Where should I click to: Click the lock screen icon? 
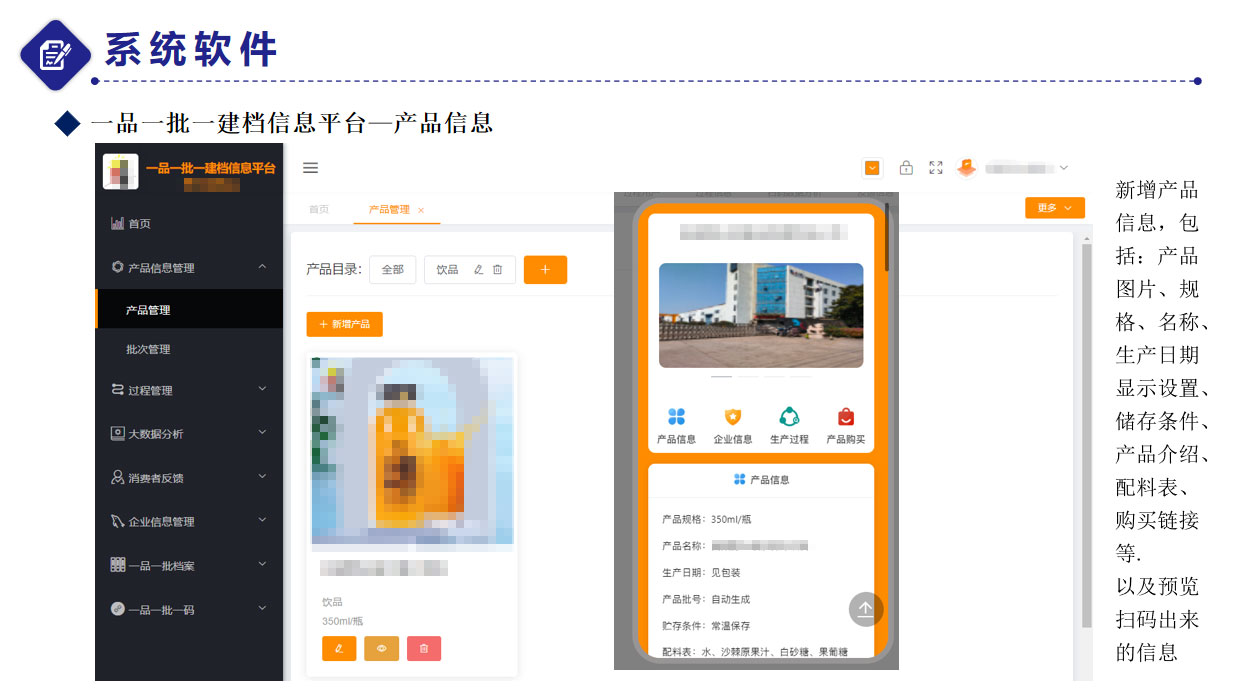(x=906, y=168)
